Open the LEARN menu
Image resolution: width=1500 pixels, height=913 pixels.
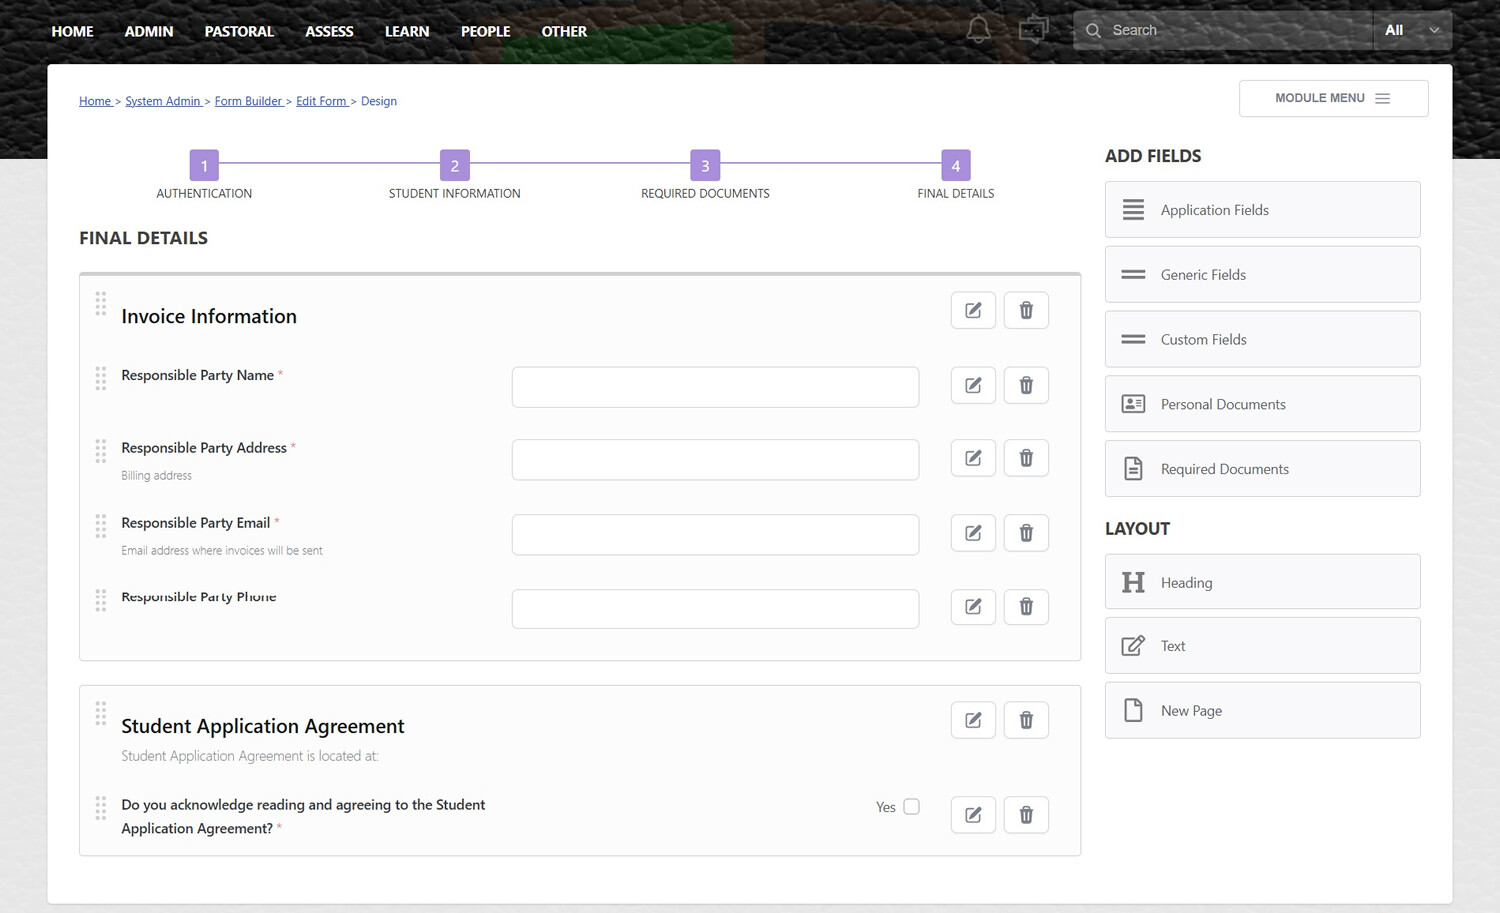(x=407, y=31)
